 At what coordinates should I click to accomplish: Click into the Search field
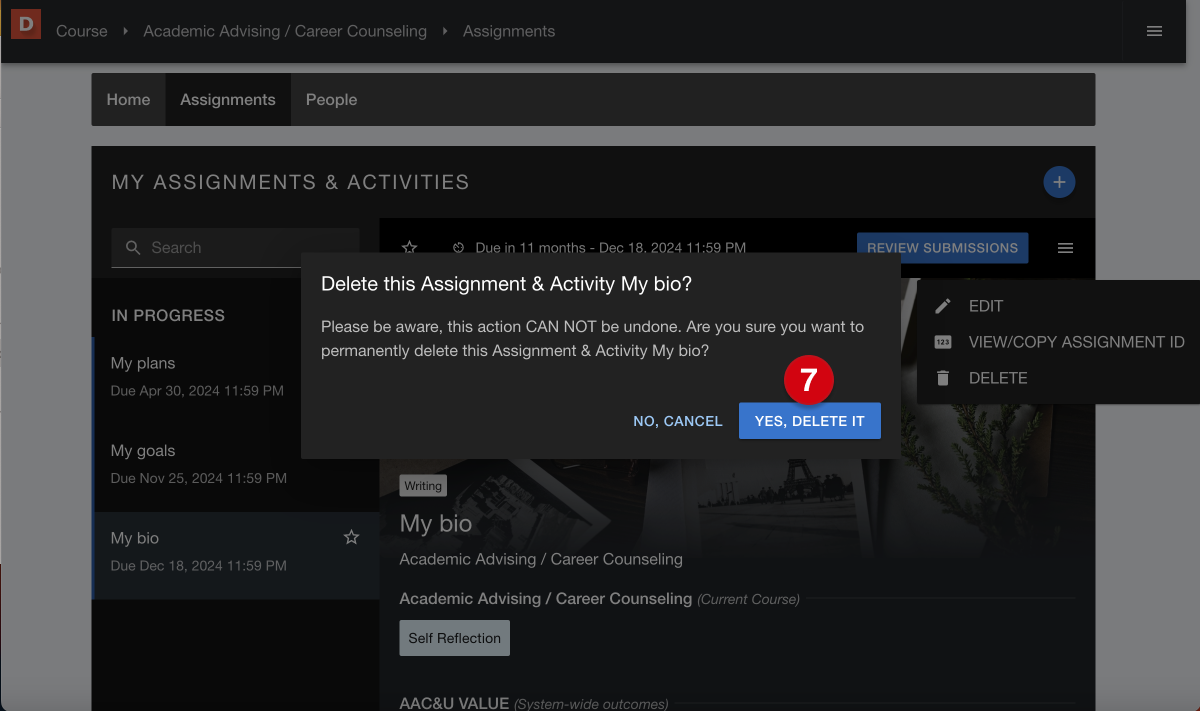(x=235, y=248)
